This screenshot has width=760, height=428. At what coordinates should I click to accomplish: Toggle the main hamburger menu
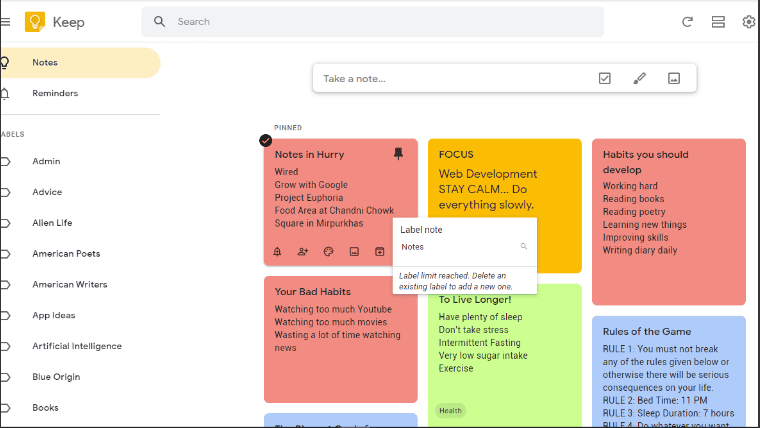coord(5,21)
